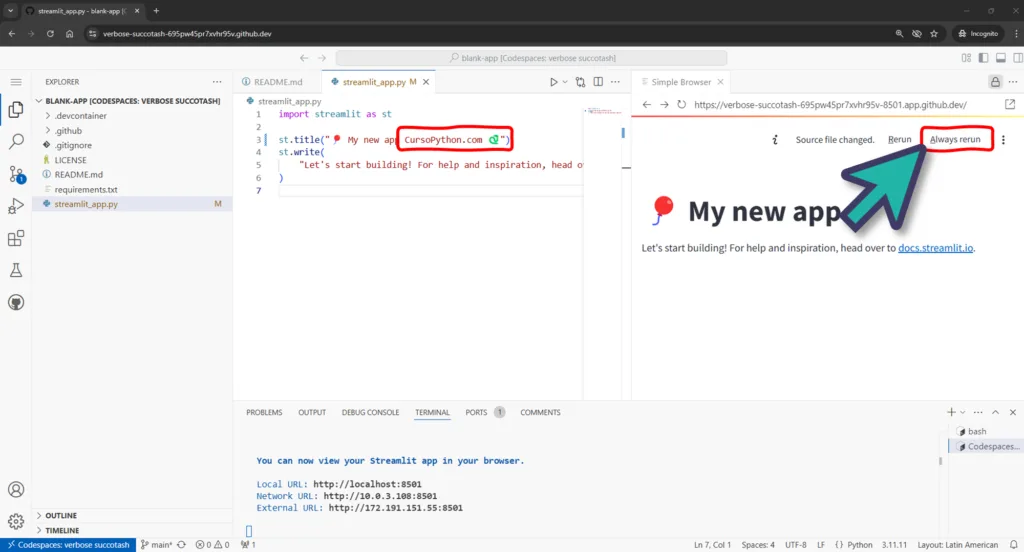Open requirements.txt in the explorer
The image size is (1024, 552).
click(x=86, y=189)
